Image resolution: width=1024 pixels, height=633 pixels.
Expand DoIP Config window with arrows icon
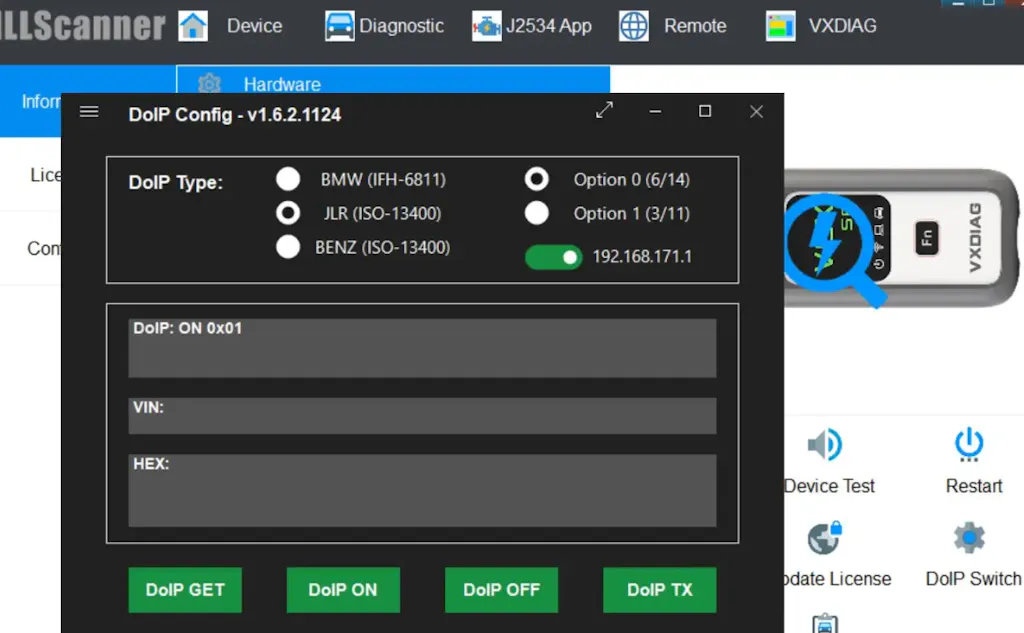(604, 111)
